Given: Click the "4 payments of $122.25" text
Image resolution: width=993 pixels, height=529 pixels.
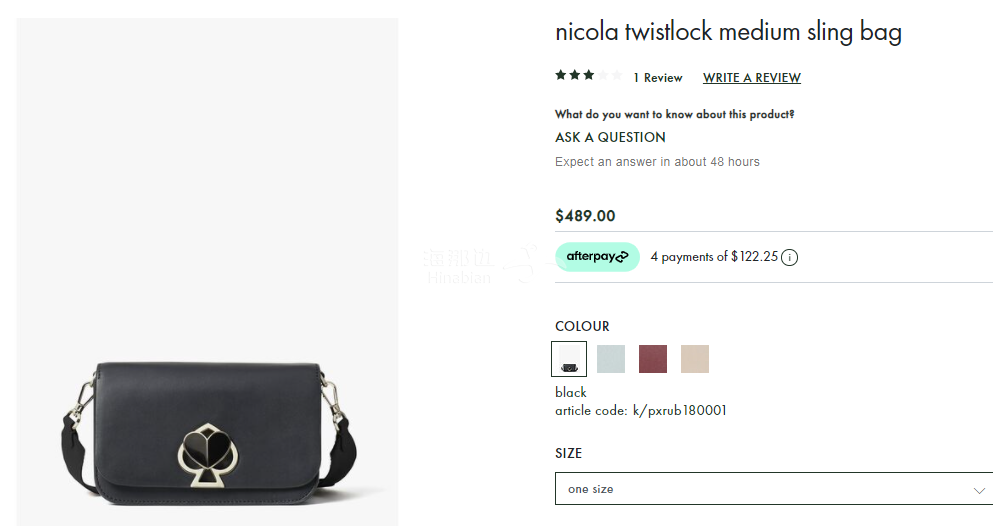Looking at the screenshot, I should 713,257.
